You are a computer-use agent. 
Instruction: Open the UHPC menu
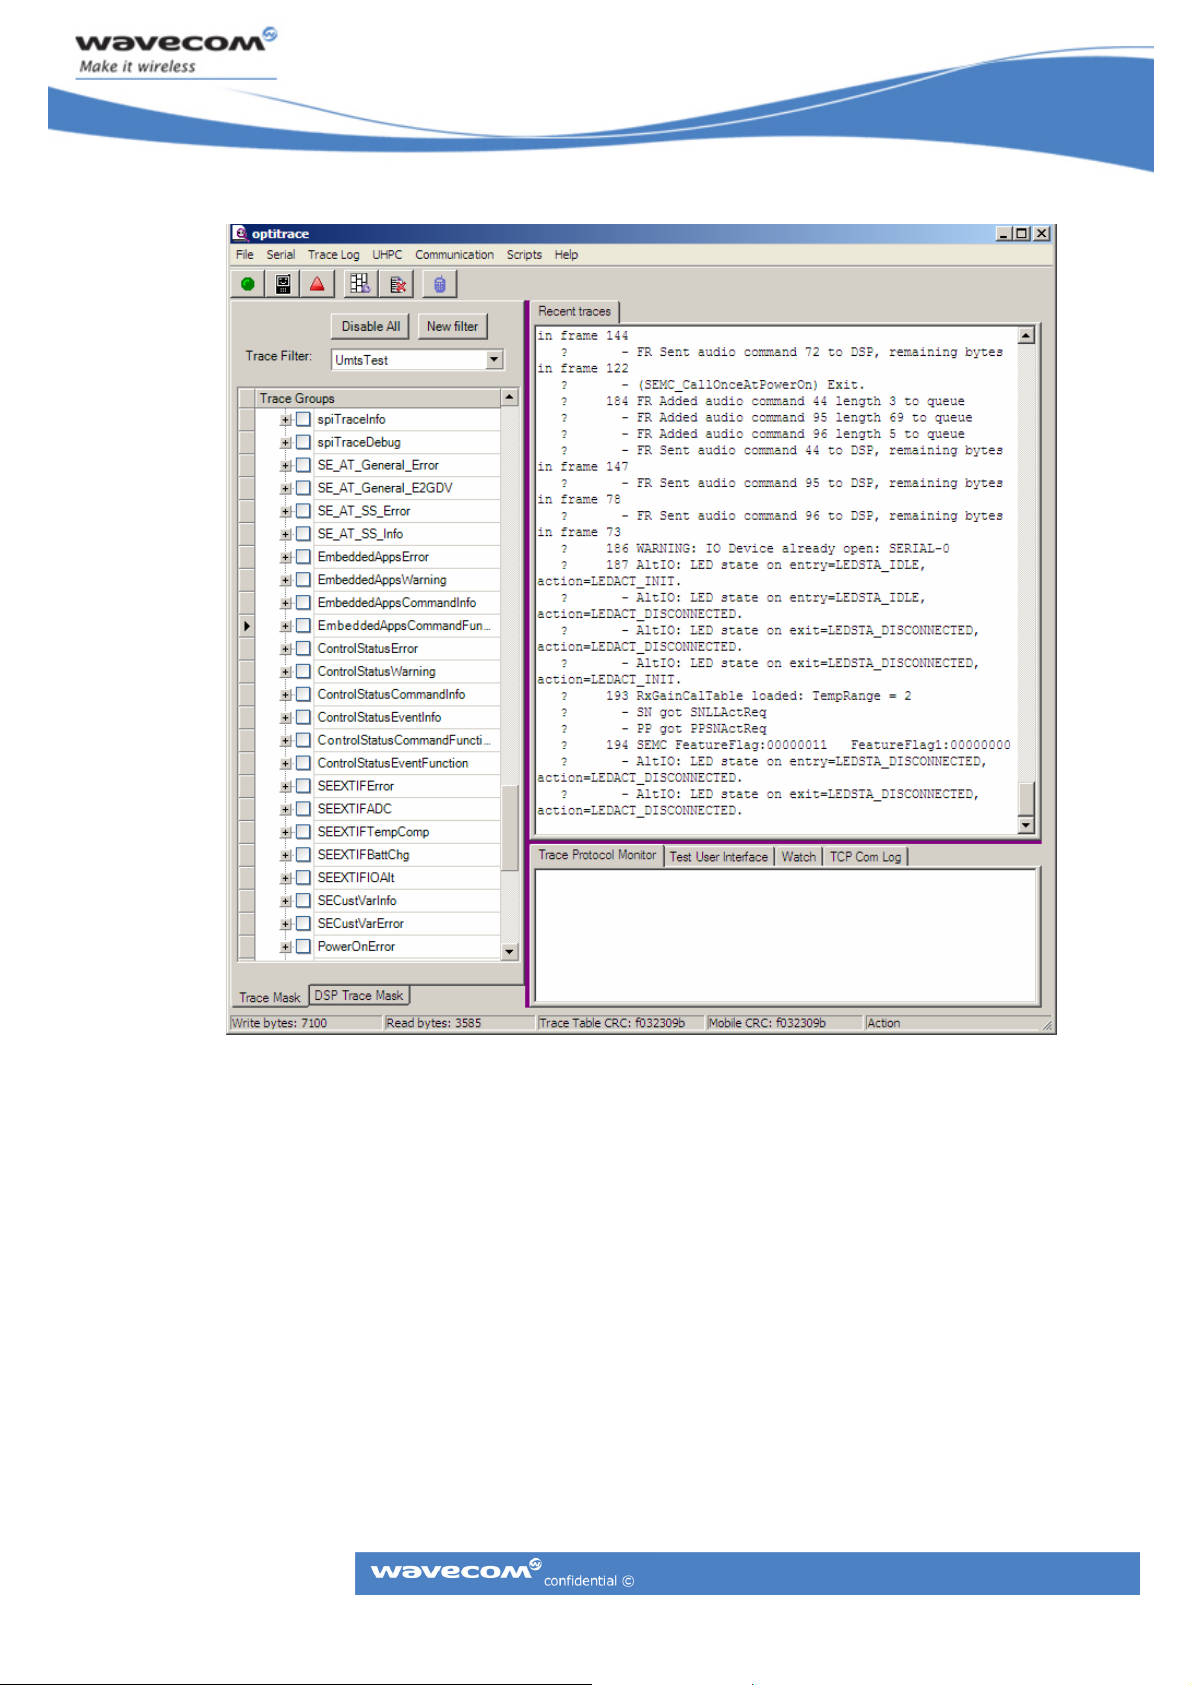[387, 255]
